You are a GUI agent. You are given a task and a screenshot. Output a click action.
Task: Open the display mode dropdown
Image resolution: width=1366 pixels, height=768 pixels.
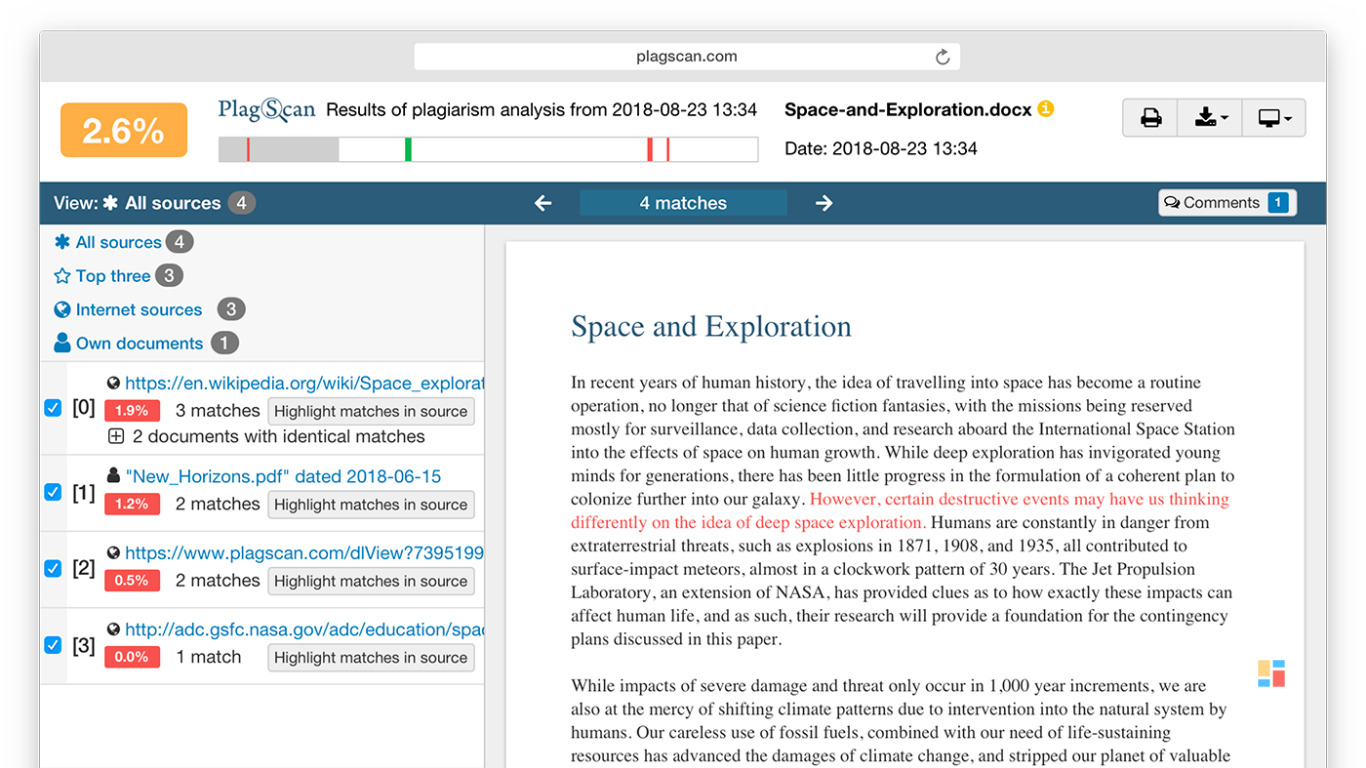pyautogui.click(x=1274, y=118)
